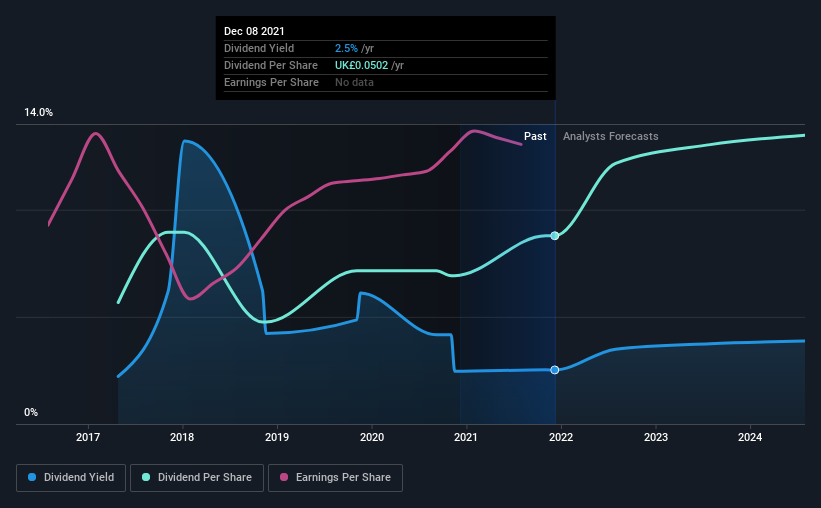Click the 2022 x-axis label
Viewport: 821px width, 508px height.
[561, 437]
